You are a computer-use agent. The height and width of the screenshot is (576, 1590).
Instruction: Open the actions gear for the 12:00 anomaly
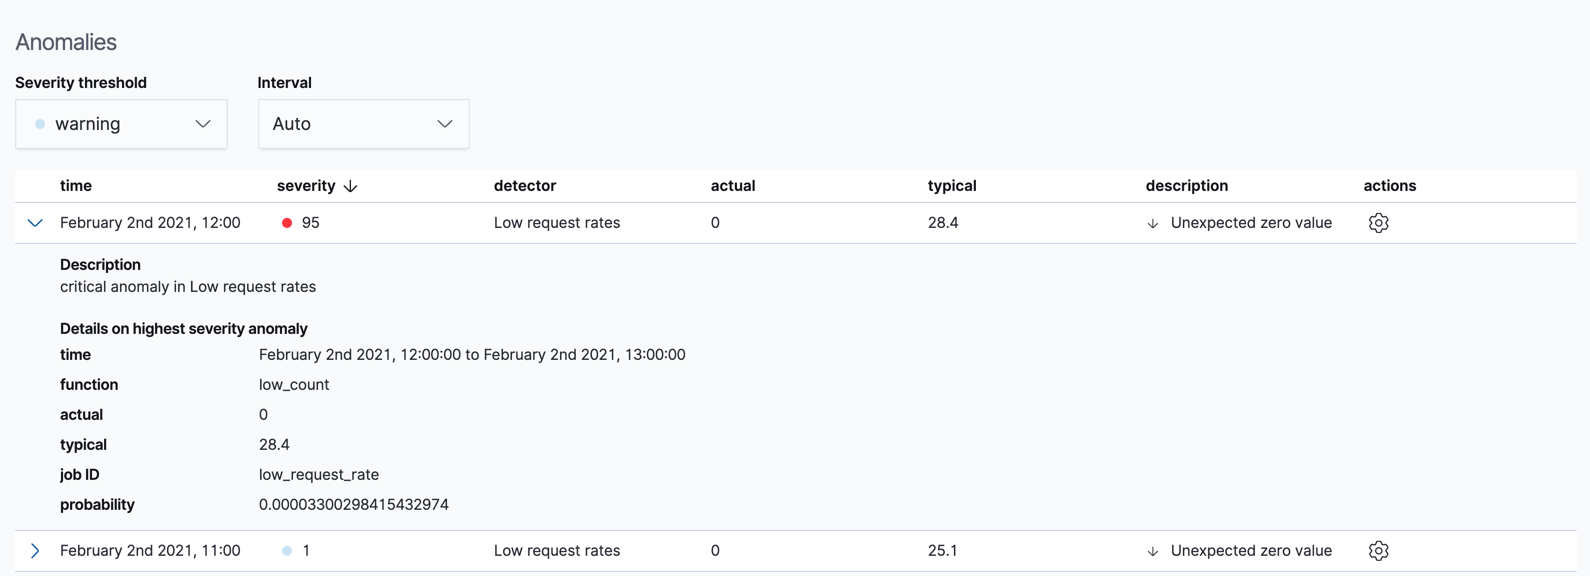[1378, 222]
